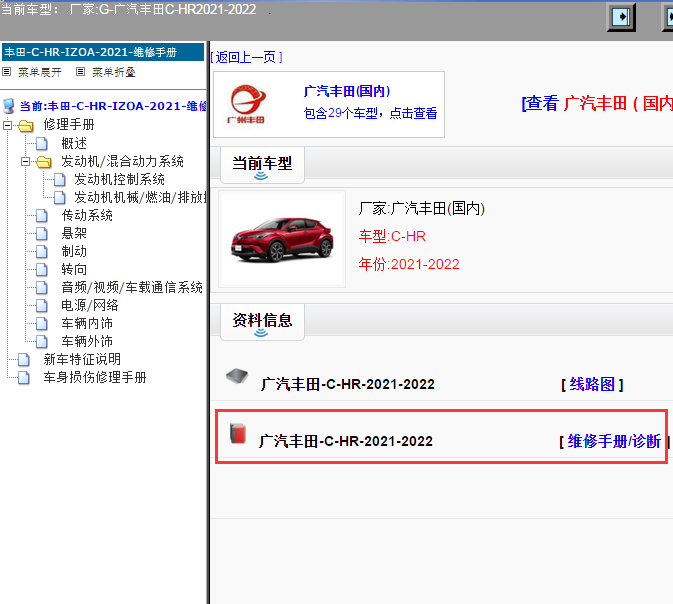Select 发动机机械/燃油/排放 tree item

tap(141, 197)
